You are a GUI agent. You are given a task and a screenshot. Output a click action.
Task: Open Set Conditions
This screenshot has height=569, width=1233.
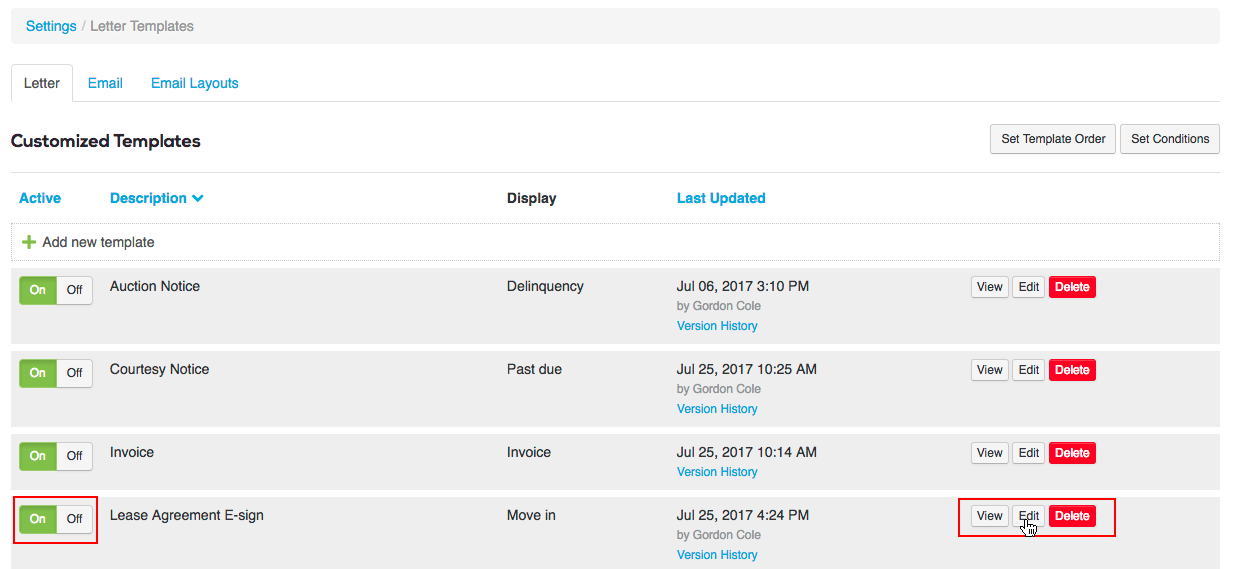pyautogui.click(x=1170, y=139)
